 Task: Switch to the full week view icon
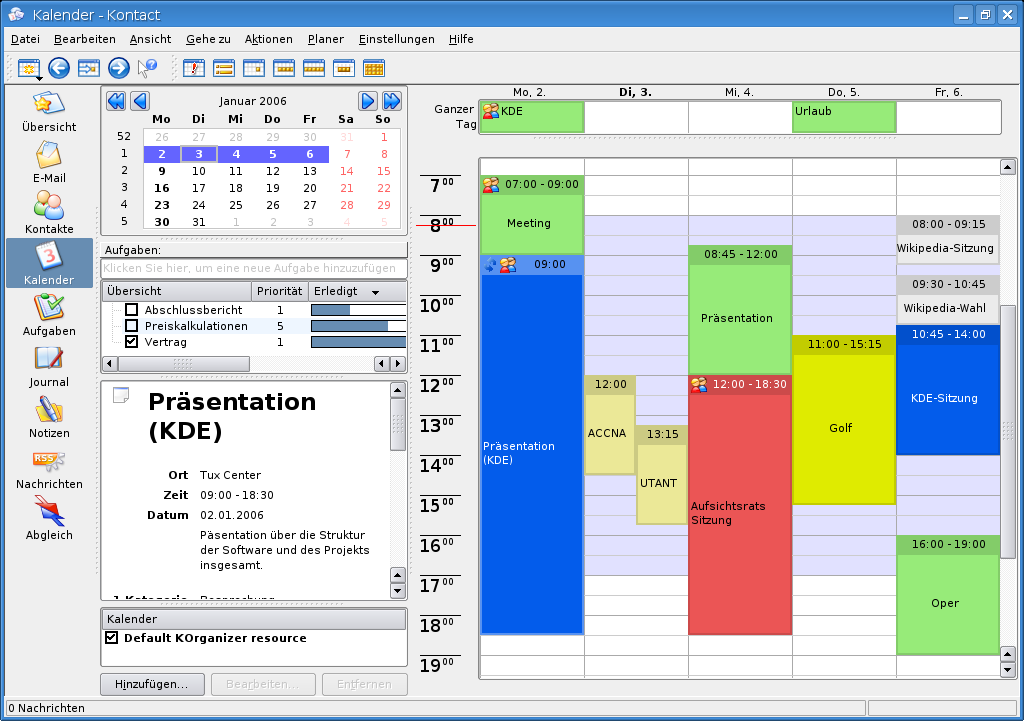313,68
